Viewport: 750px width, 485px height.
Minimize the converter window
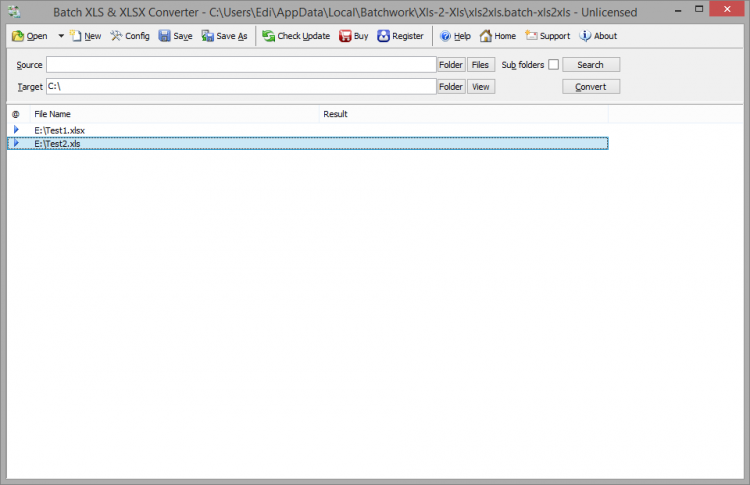pos(678,10)
